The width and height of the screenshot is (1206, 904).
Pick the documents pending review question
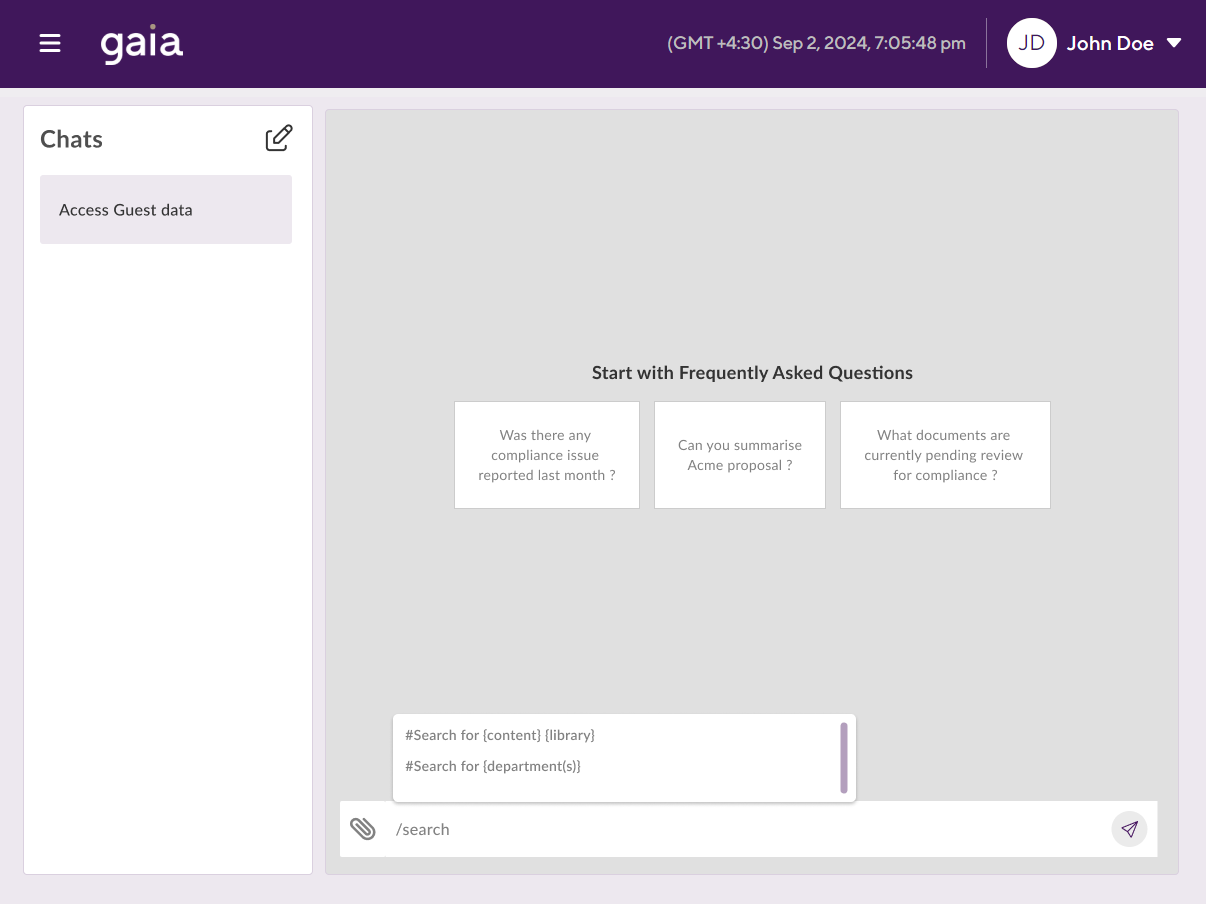(944, 455)
